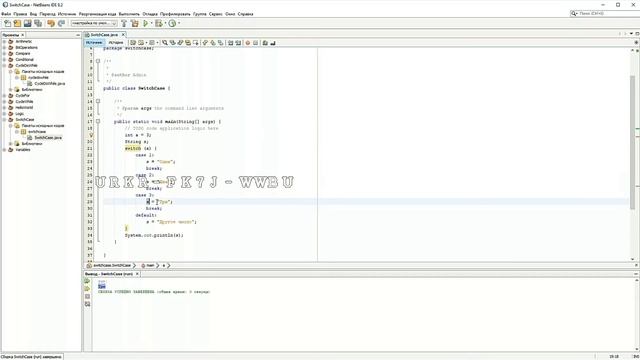
Task: Click the Shift Line Left icon
Action: click(230, 42)
